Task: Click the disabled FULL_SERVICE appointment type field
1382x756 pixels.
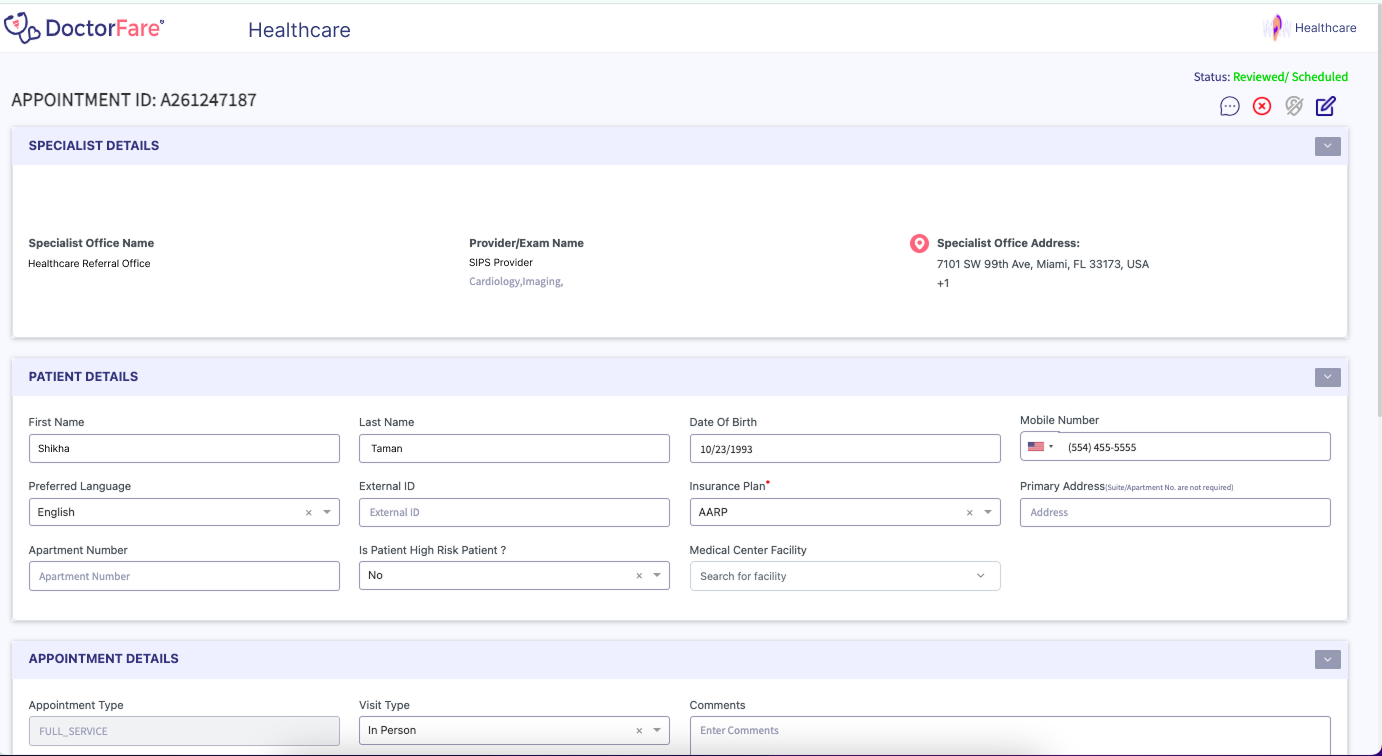Action: pos(184,731)
